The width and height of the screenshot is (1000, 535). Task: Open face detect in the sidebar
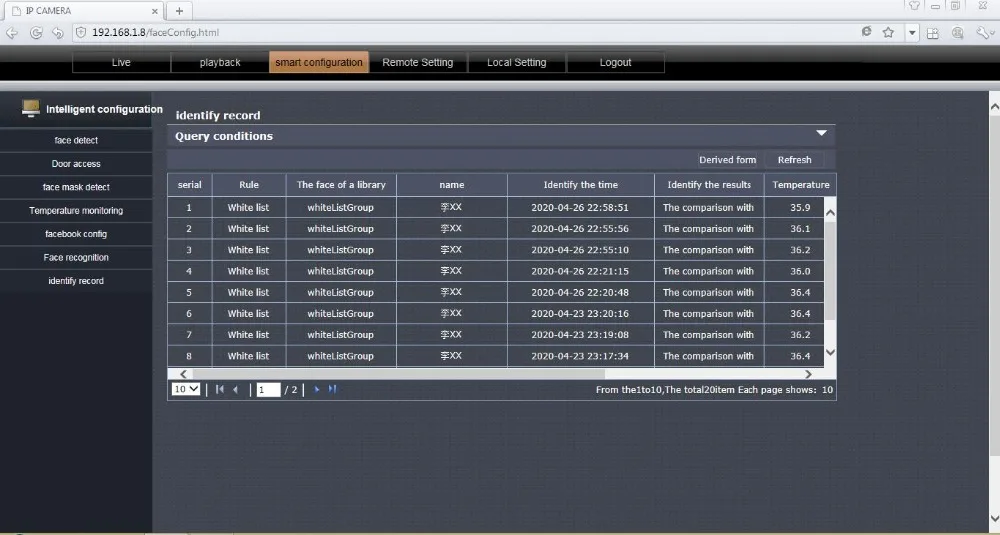pyautogui.click(x=76, y=140)
